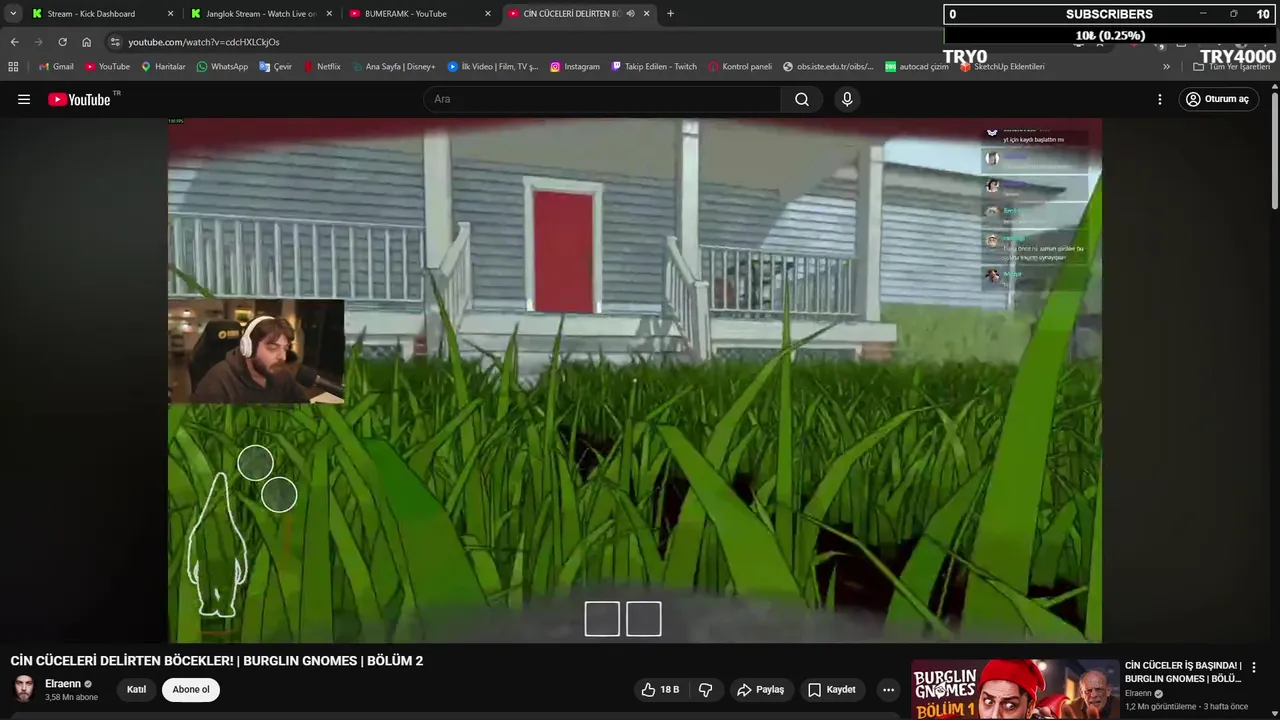Expand hidden bookmarks overflow chevron
Image resolution: width=1280 pixels, height=720 pixels.
pos(1166,67)
